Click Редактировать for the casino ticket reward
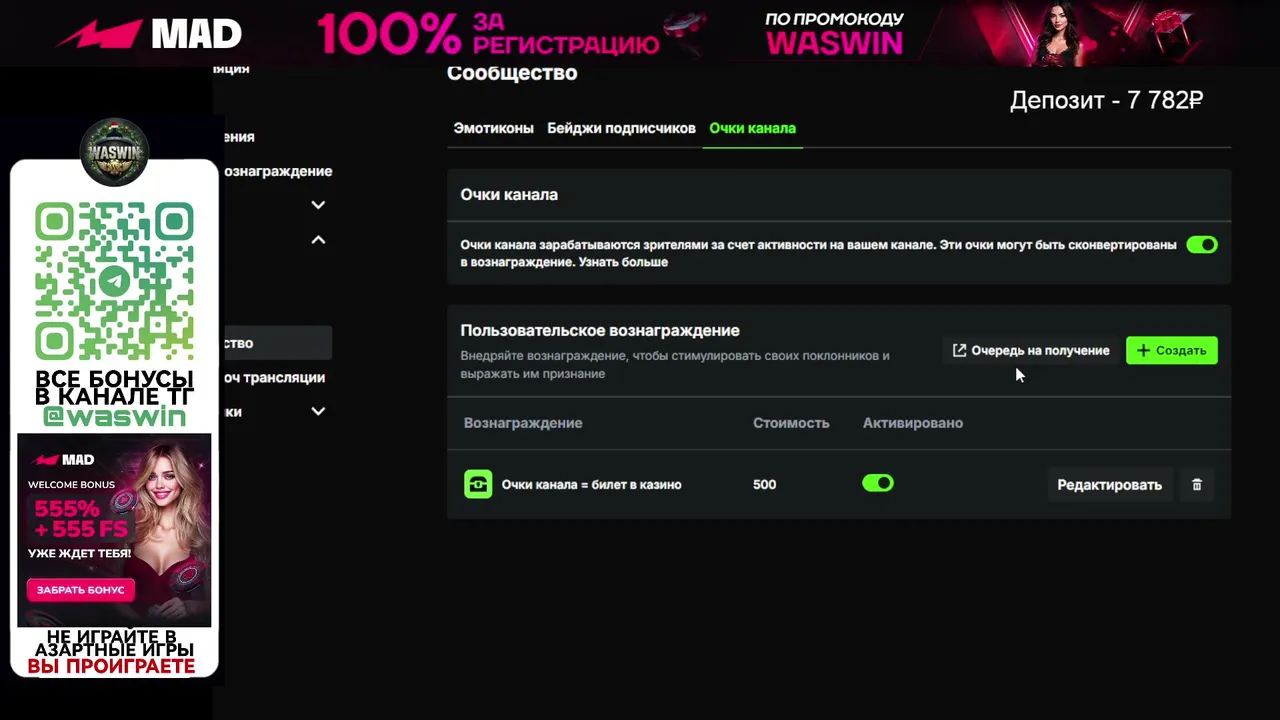 [1109, 485]
